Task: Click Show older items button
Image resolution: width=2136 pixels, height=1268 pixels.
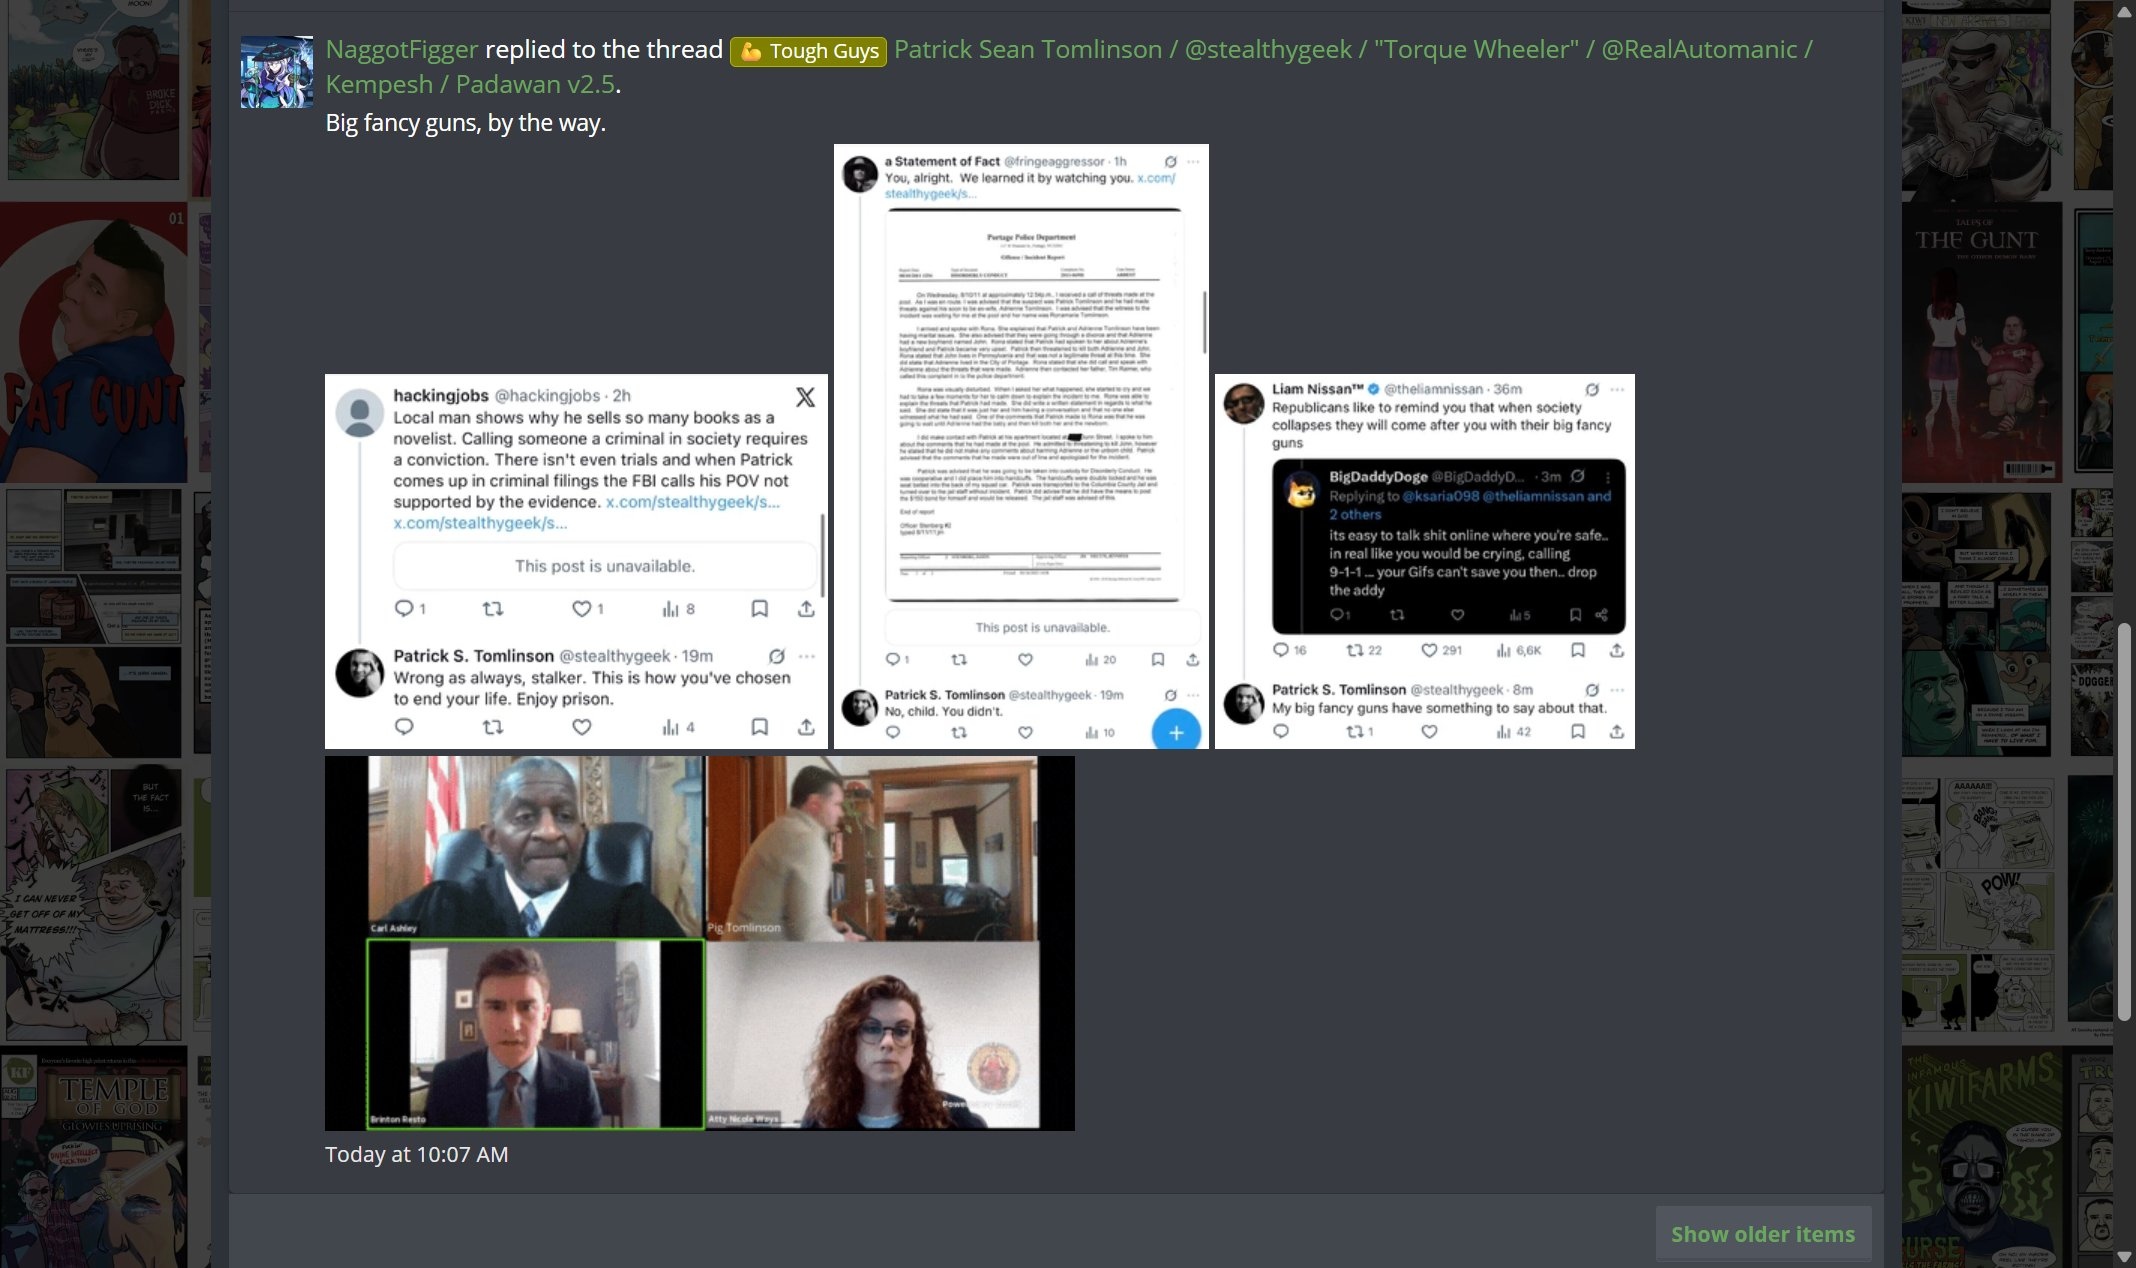Action: 1762,1234
